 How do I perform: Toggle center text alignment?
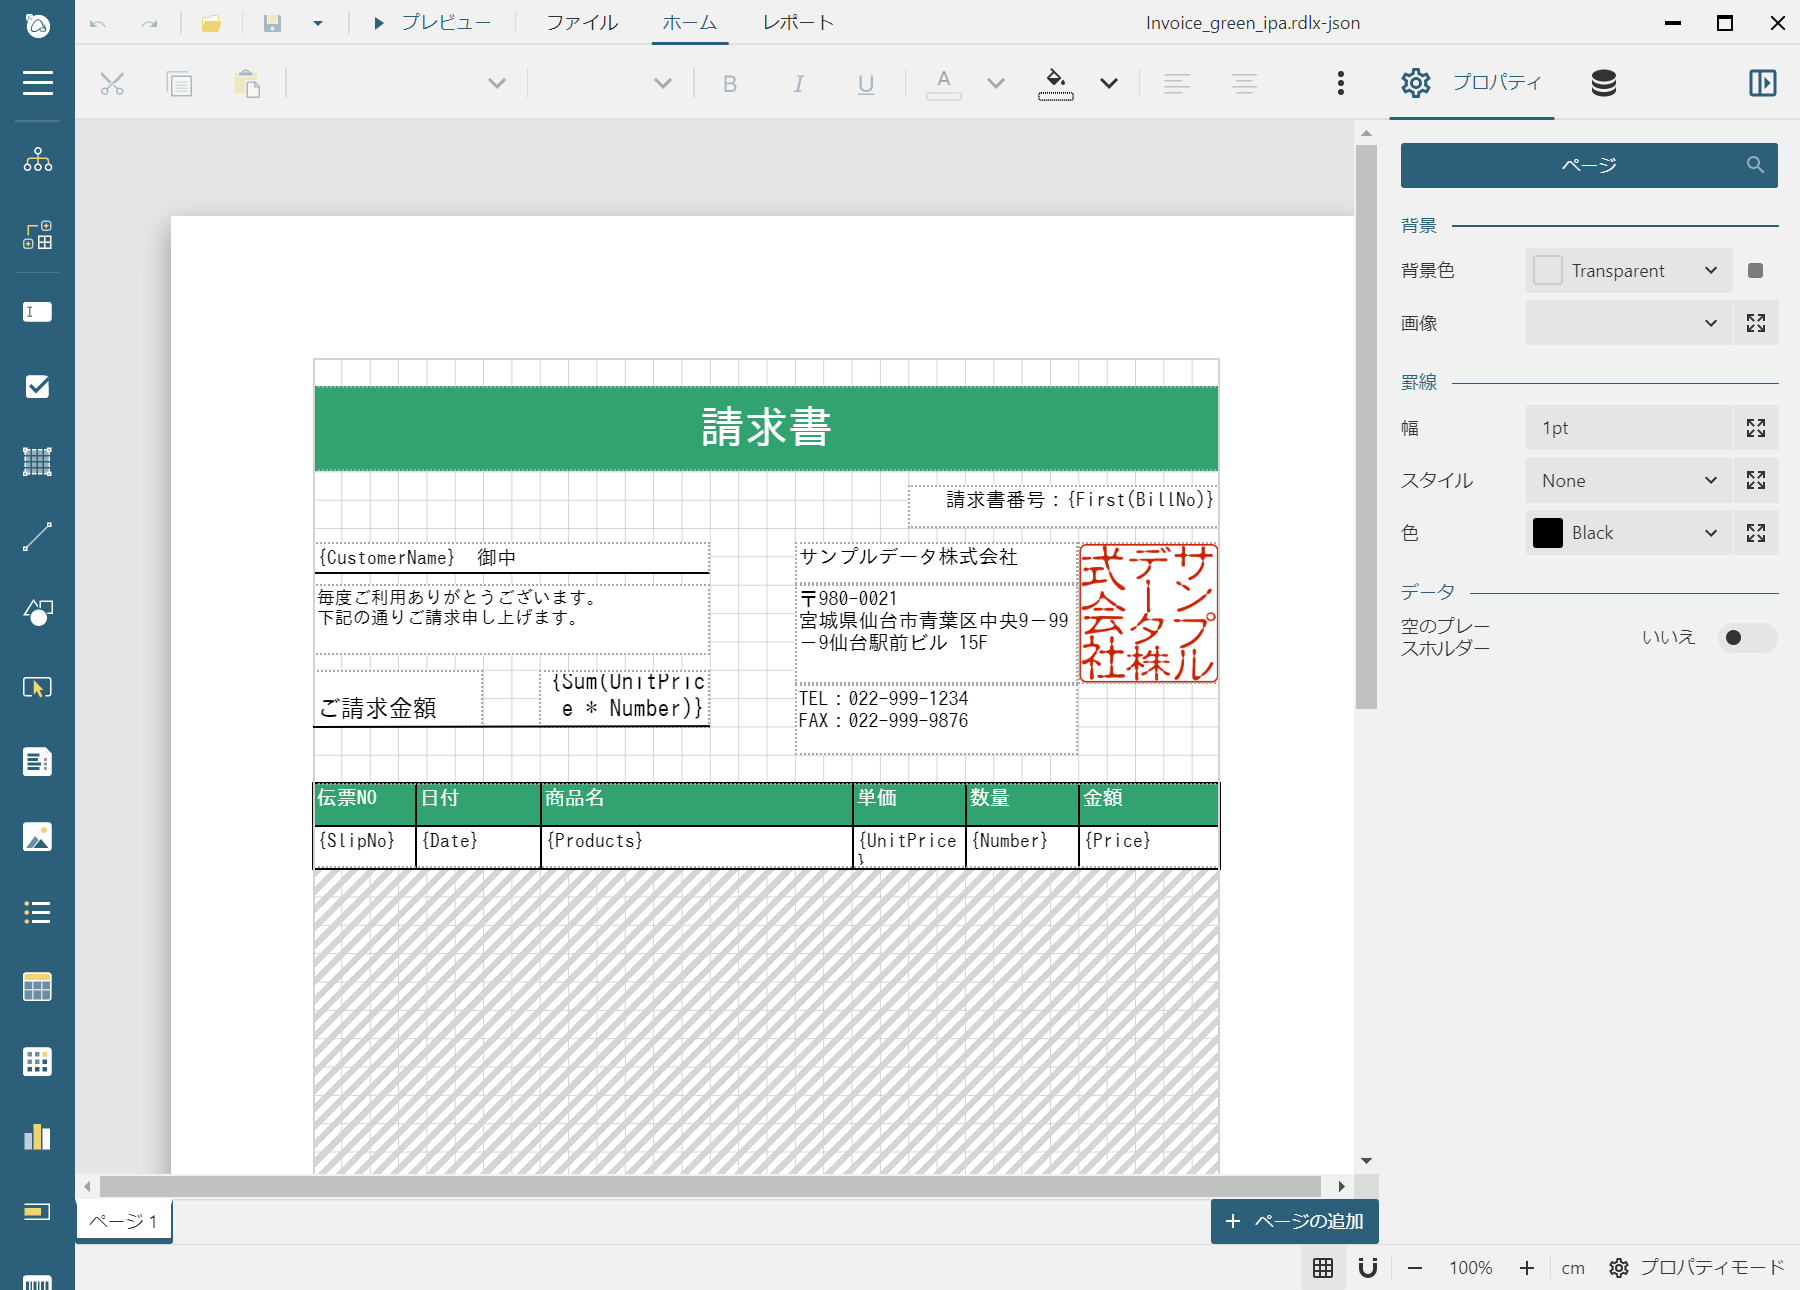coord(1244,84)
